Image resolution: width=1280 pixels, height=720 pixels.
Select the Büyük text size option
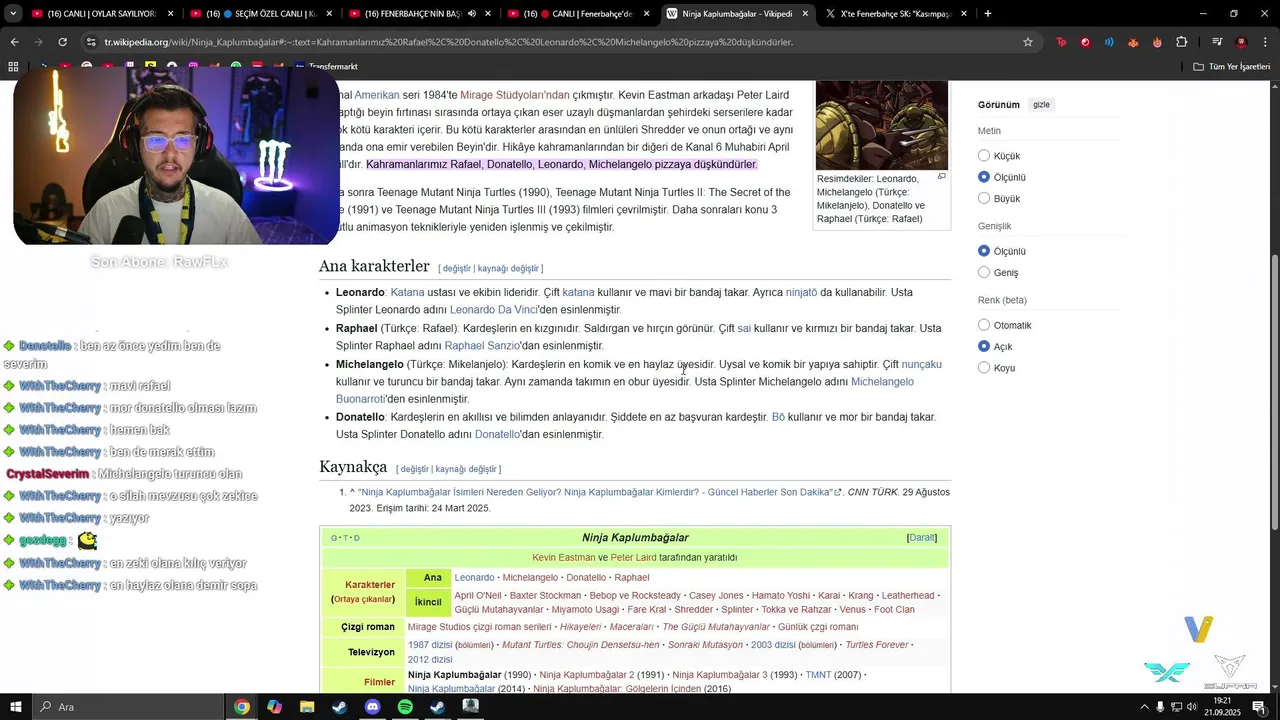(x=984, y=198)
